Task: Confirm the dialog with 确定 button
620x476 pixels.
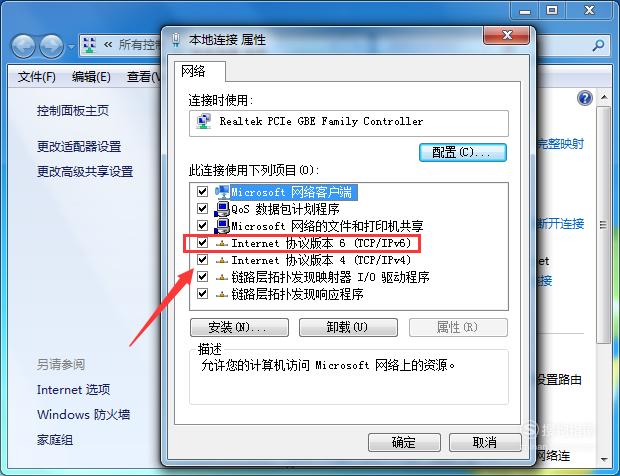Action: 404,442
